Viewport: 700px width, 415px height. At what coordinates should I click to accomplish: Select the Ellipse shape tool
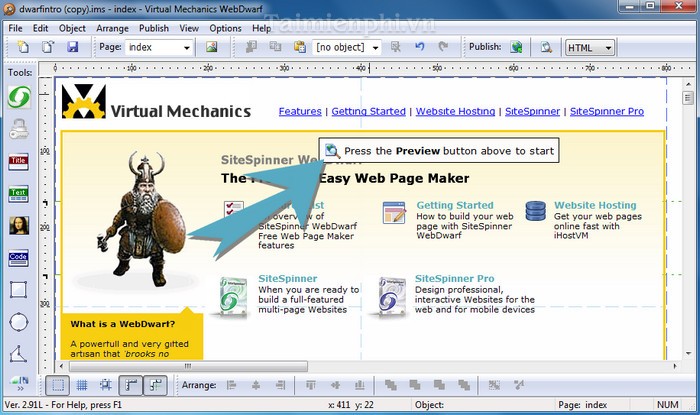pyautogui.click(x=18, y=322)
